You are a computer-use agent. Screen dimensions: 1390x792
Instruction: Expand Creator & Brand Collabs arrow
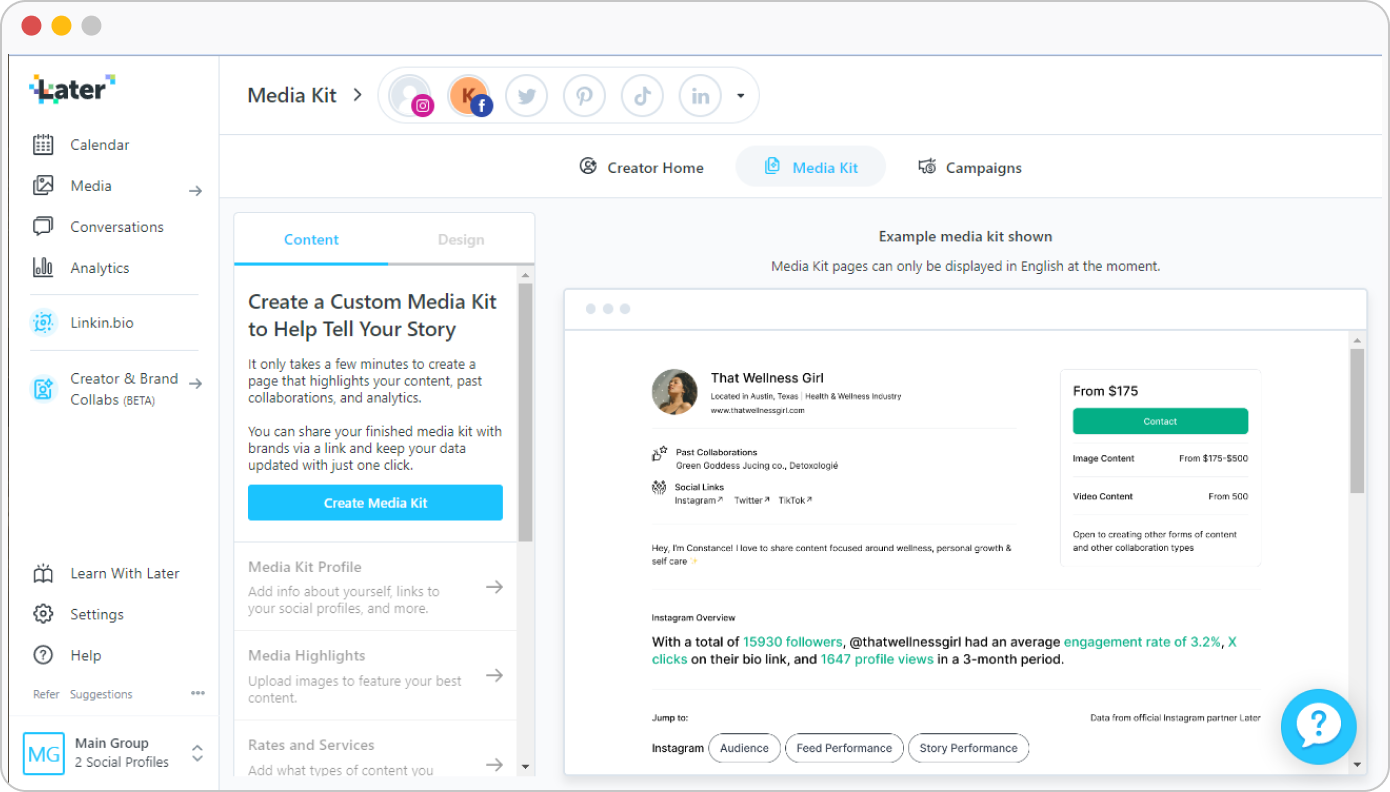tap(196, 383)
